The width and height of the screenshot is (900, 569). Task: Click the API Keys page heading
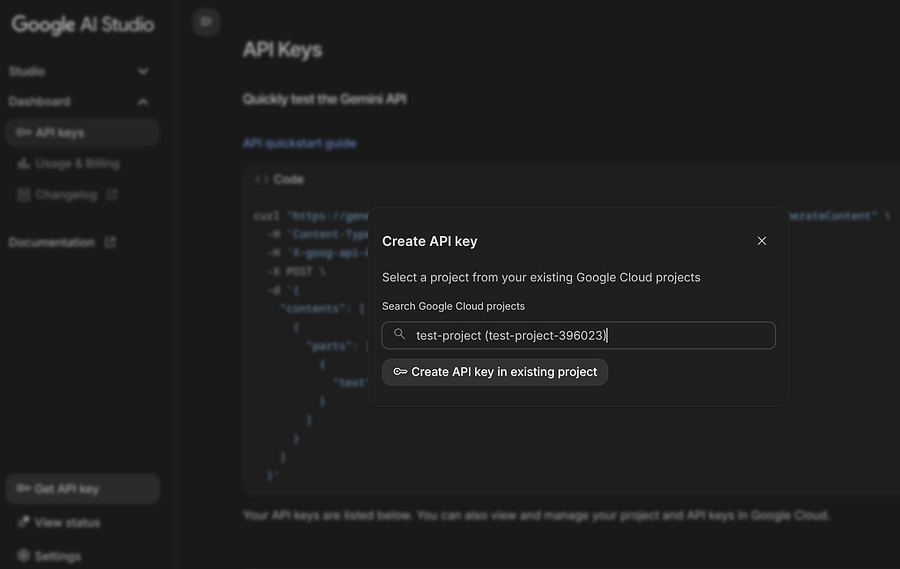pos(282,50)
